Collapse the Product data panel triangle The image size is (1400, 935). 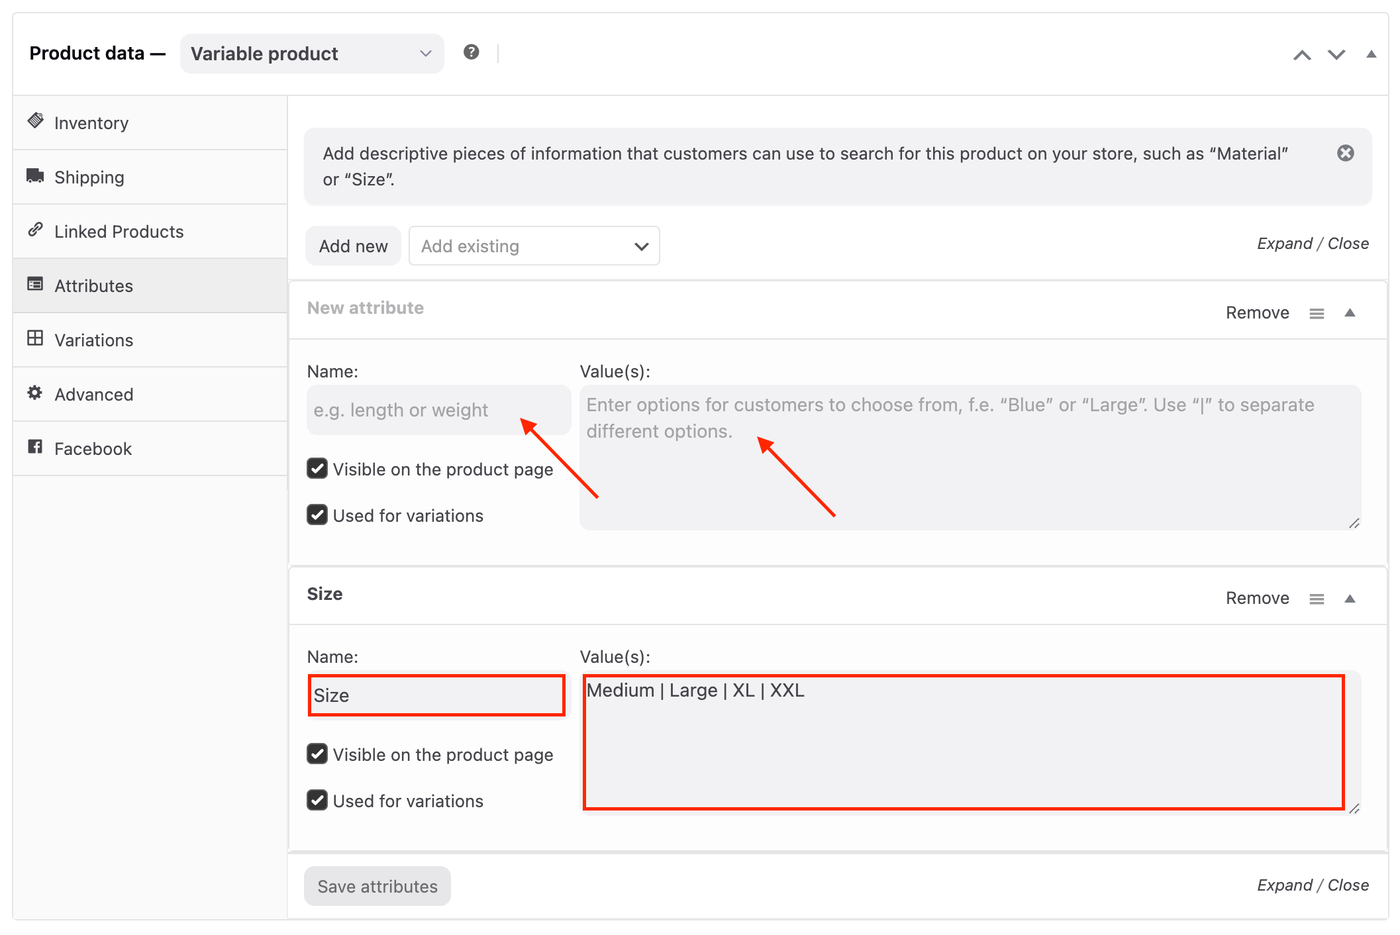coord(1371,54)
